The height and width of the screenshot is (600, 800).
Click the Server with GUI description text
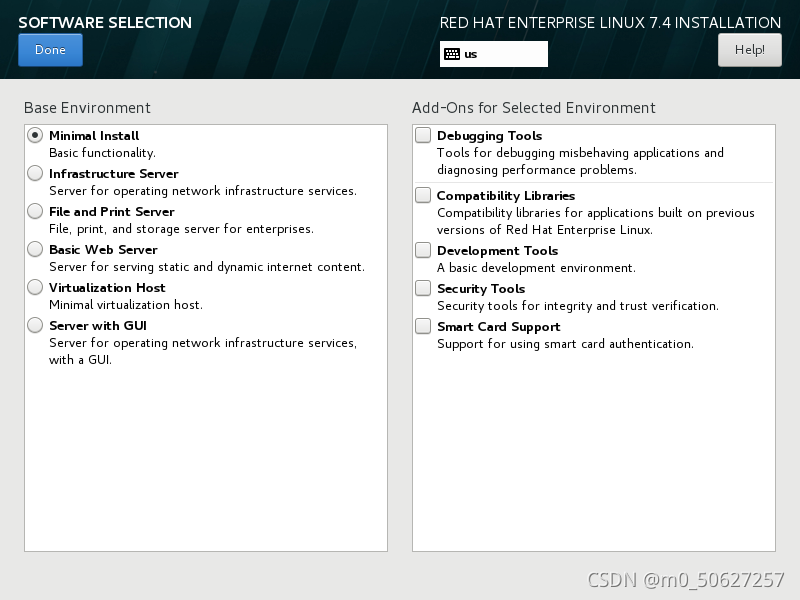click(x=203, y=351)
